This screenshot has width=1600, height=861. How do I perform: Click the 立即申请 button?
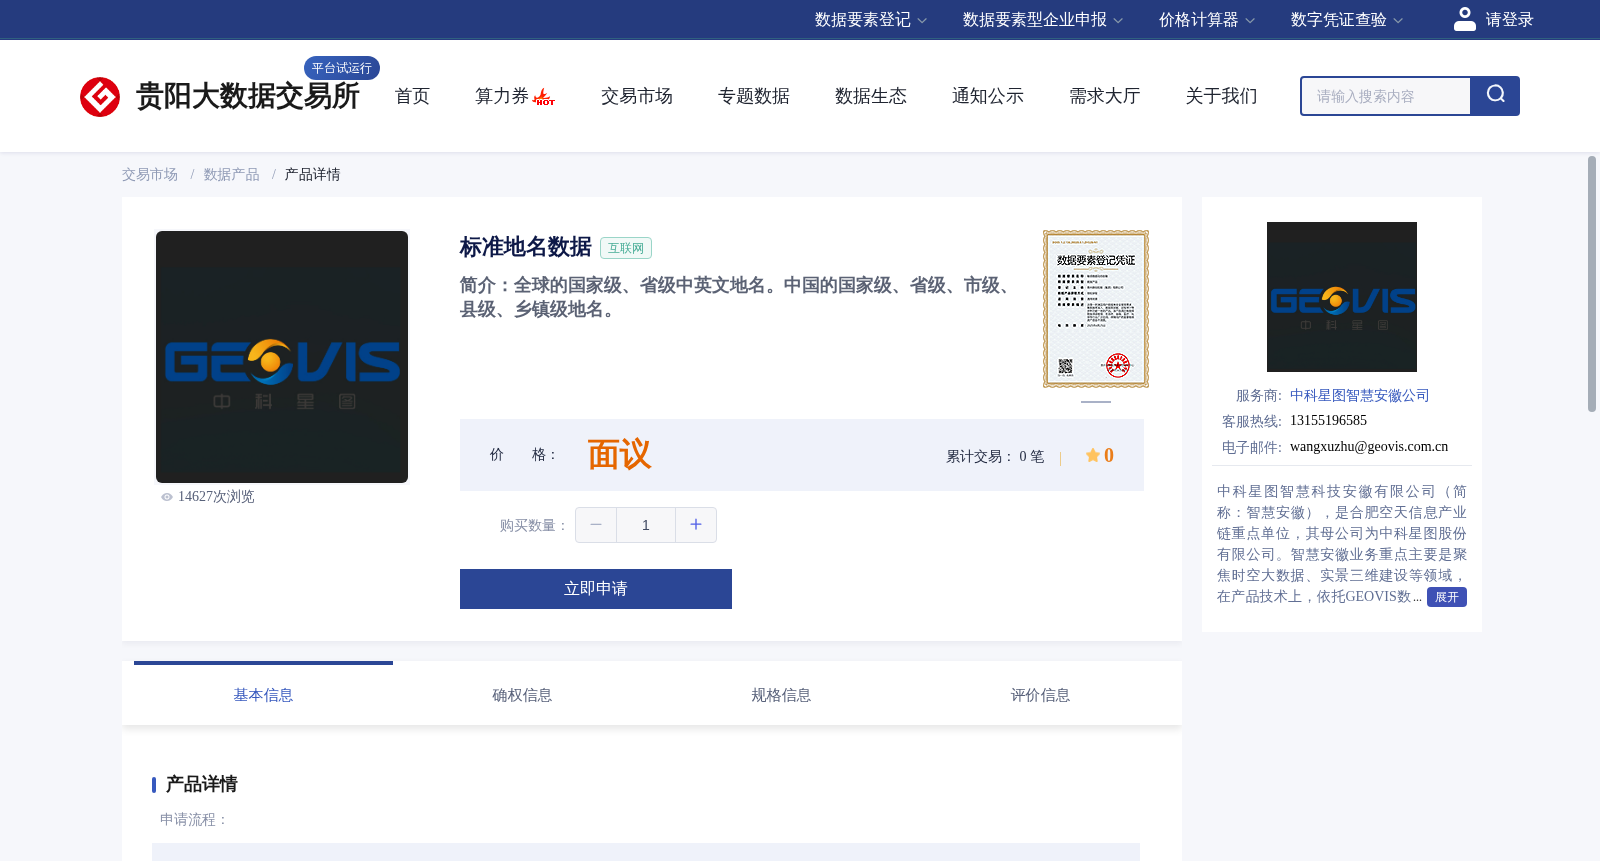596,589
